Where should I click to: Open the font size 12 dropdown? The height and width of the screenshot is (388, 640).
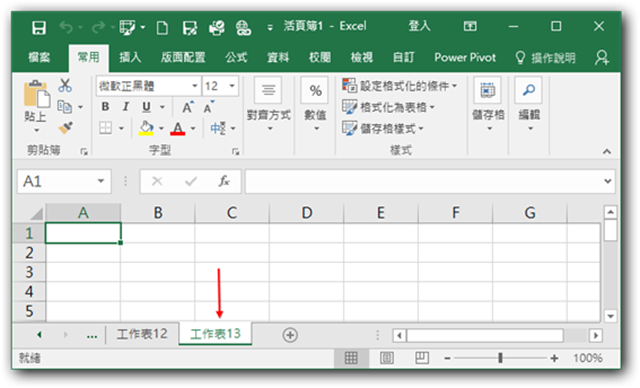click(x=232, y=86)
